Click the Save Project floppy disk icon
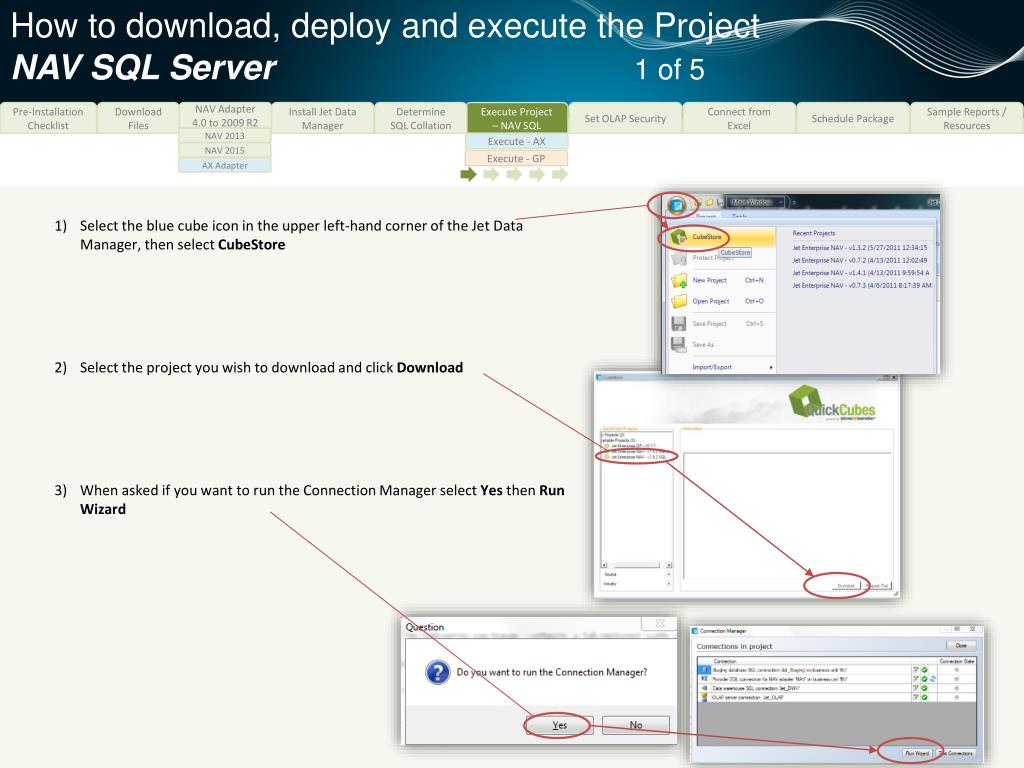 679,324
